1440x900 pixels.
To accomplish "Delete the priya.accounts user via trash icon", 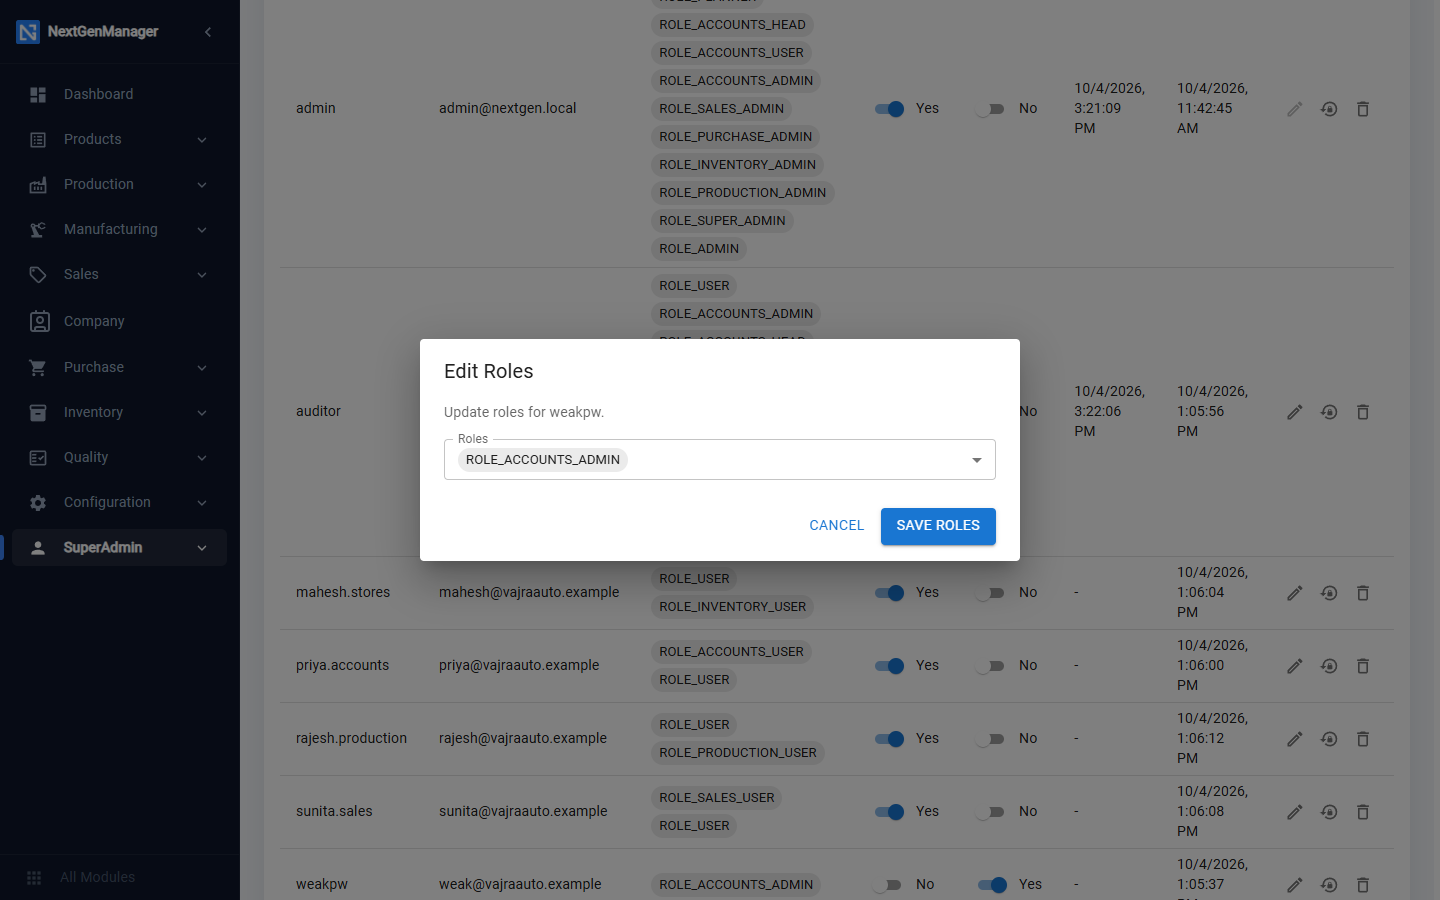I will click(1363, 666).
